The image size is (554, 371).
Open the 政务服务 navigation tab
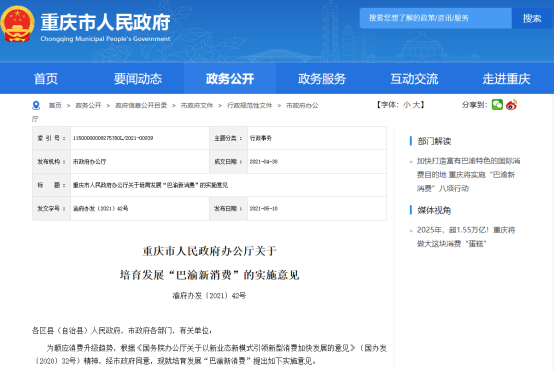coord(322,78)
